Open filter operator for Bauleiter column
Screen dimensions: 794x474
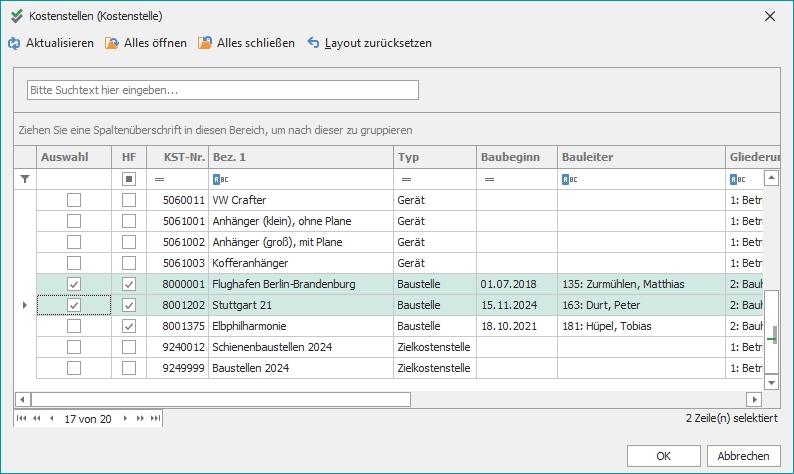[x=568, y=179]
